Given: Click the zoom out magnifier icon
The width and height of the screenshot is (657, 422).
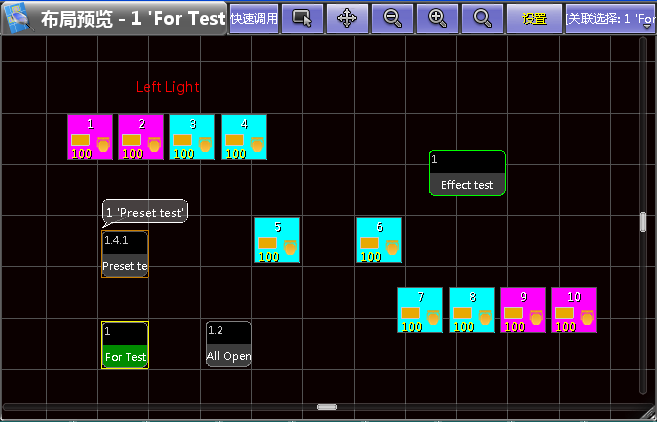Looking at the screenshot, I should (x=392, y=18).
